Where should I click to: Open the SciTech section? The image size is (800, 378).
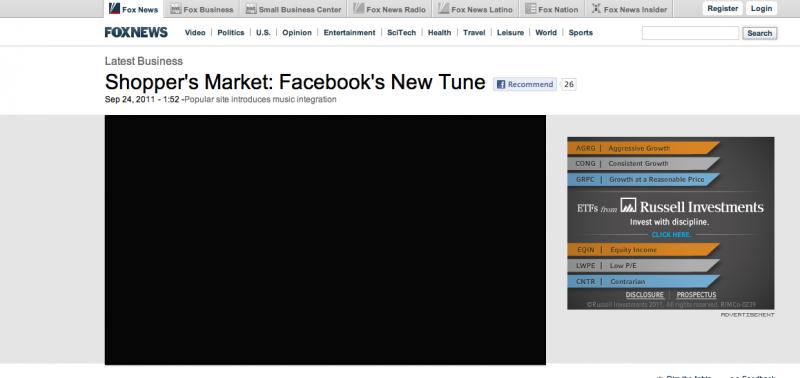[402, 33]
